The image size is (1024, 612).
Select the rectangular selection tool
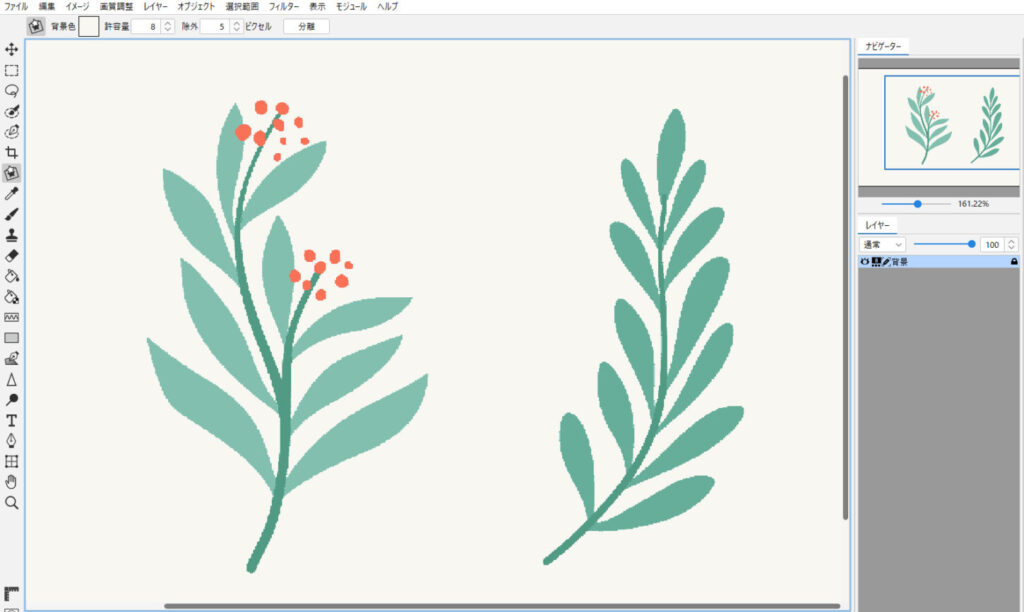point(12,70)
